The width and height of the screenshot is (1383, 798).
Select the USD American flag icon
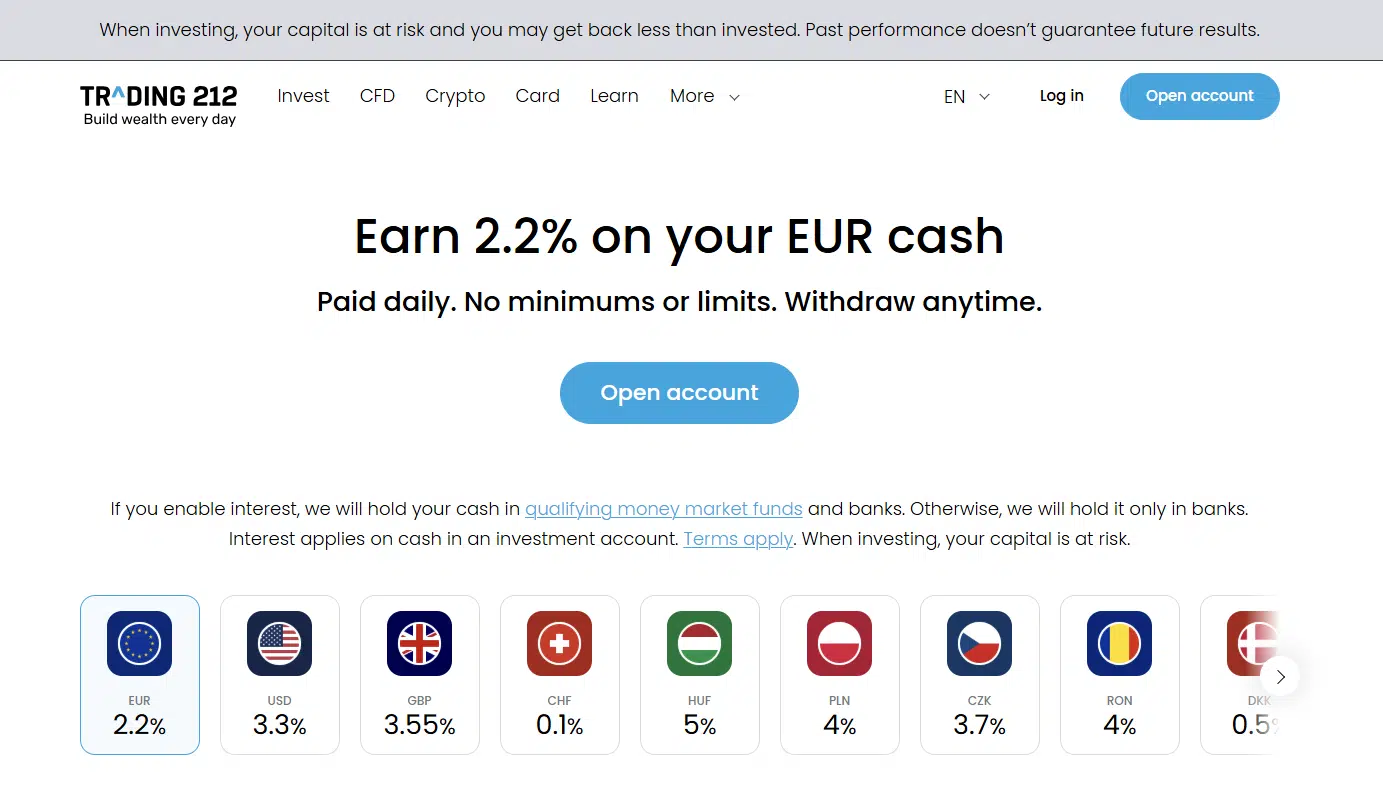[280, 643]
